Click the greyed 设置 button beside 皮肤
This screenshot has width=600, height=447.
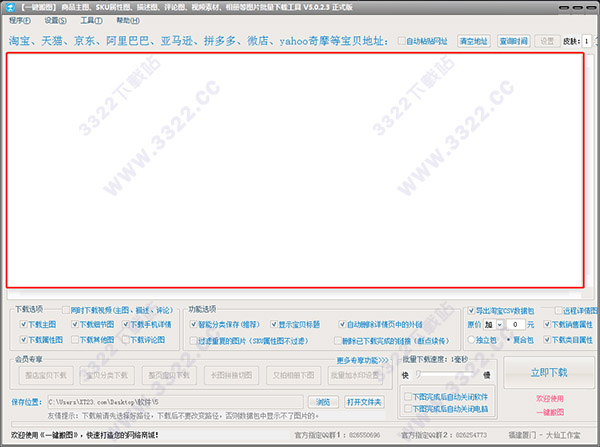[x=547, y=41]
